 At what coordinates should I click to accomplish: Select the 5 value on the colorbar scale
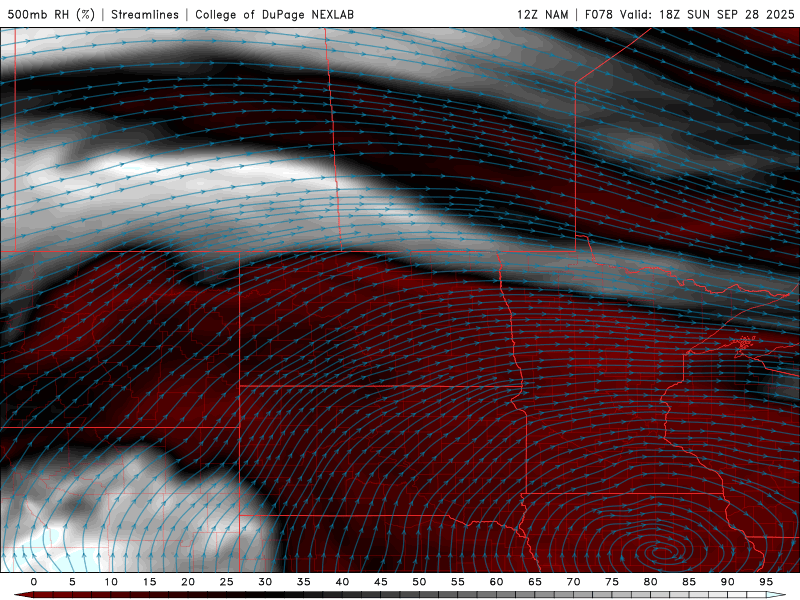click(72, 582)
